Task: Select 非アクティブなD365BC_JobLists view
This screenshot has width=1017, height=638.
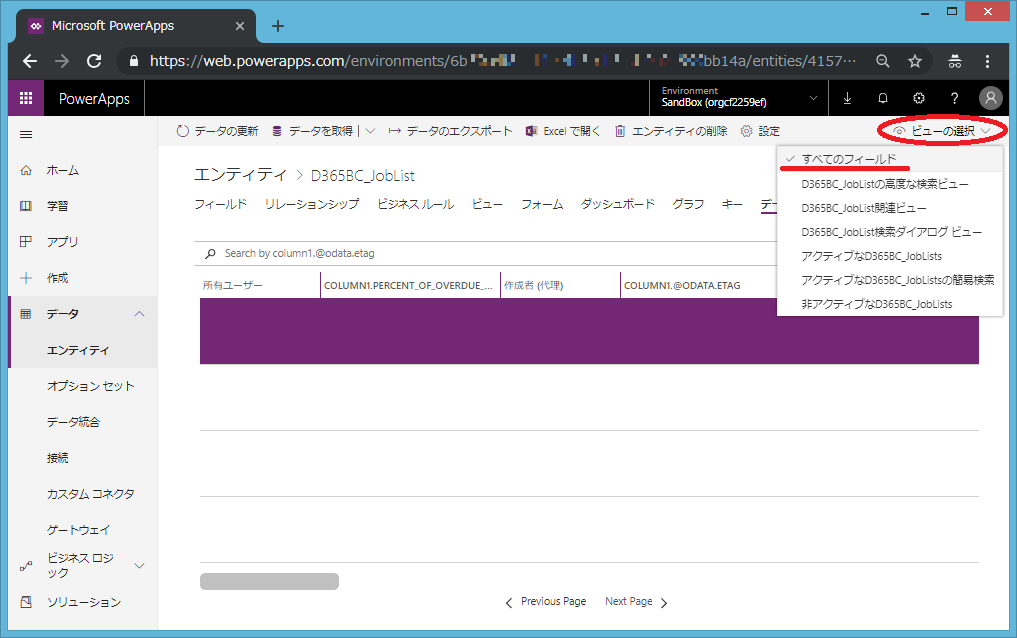Action: (890, 304)
